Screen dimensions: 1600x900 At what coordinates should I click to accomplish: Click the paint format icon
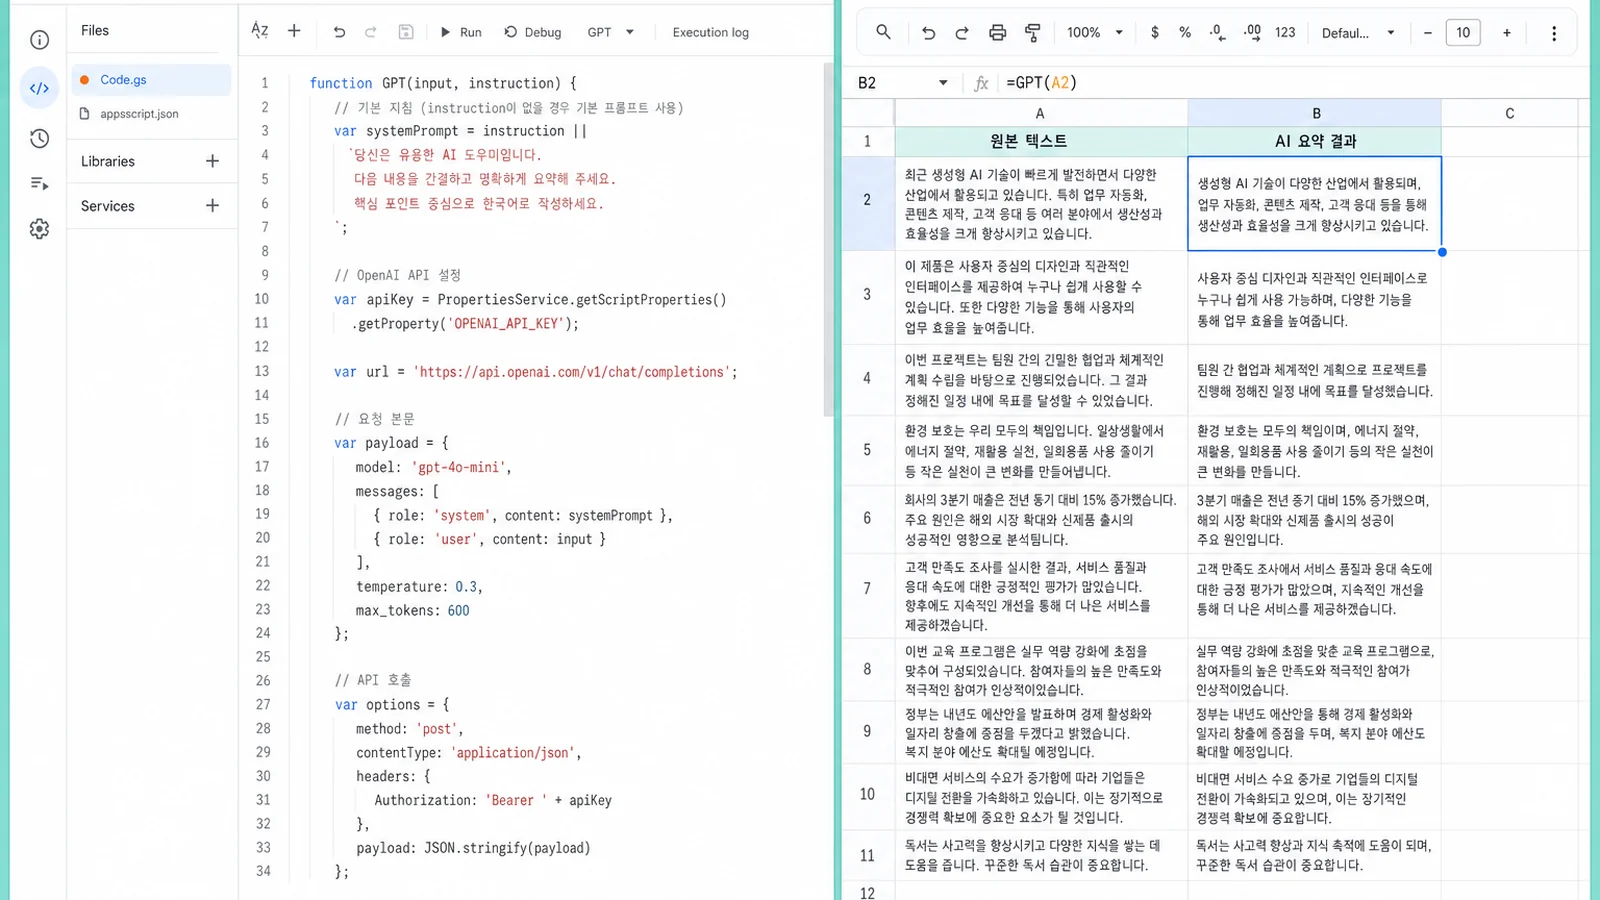1032,33
